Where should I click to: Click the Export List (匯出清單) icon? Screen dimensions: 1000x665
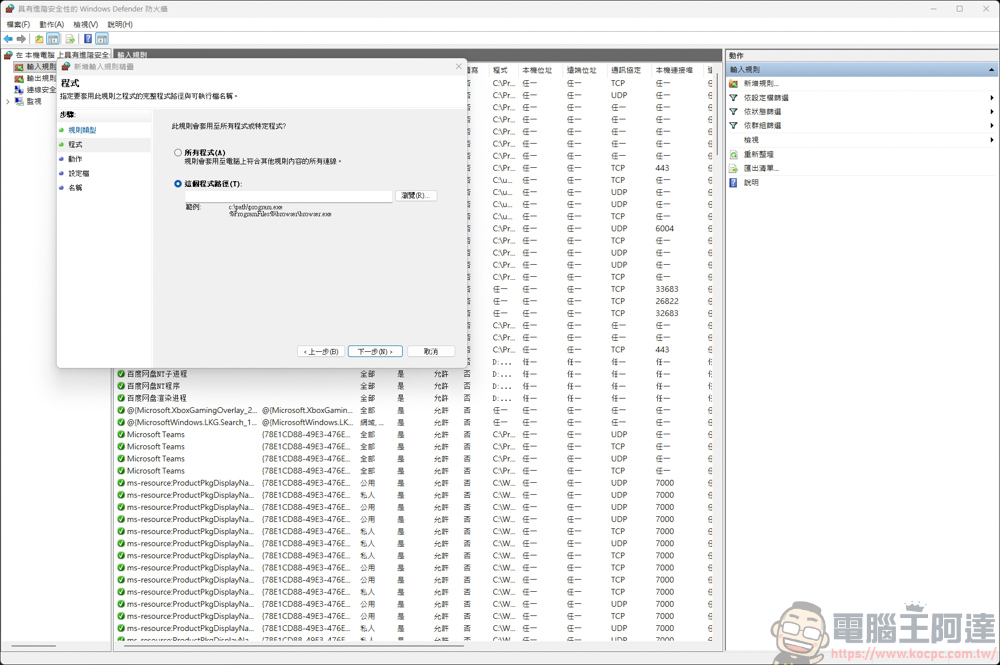(735, 168)
